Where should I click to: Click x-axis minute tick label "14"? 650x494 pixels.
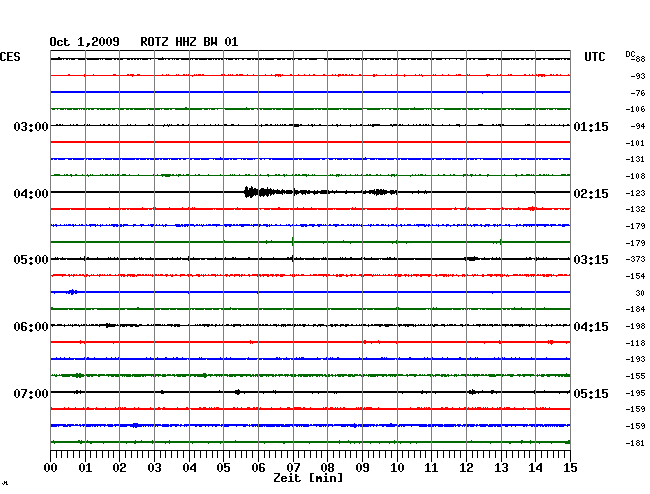535,468
